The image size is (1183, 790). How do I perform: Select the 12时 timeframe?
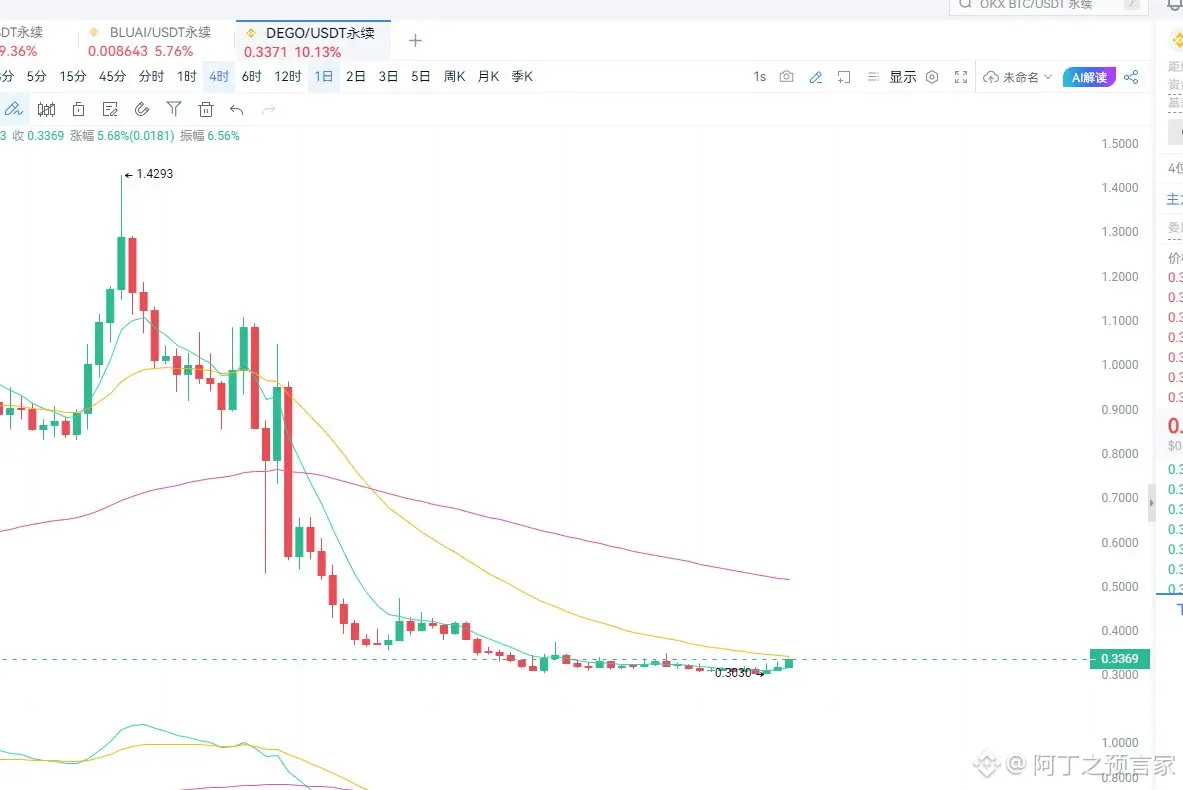pos(287,76)
